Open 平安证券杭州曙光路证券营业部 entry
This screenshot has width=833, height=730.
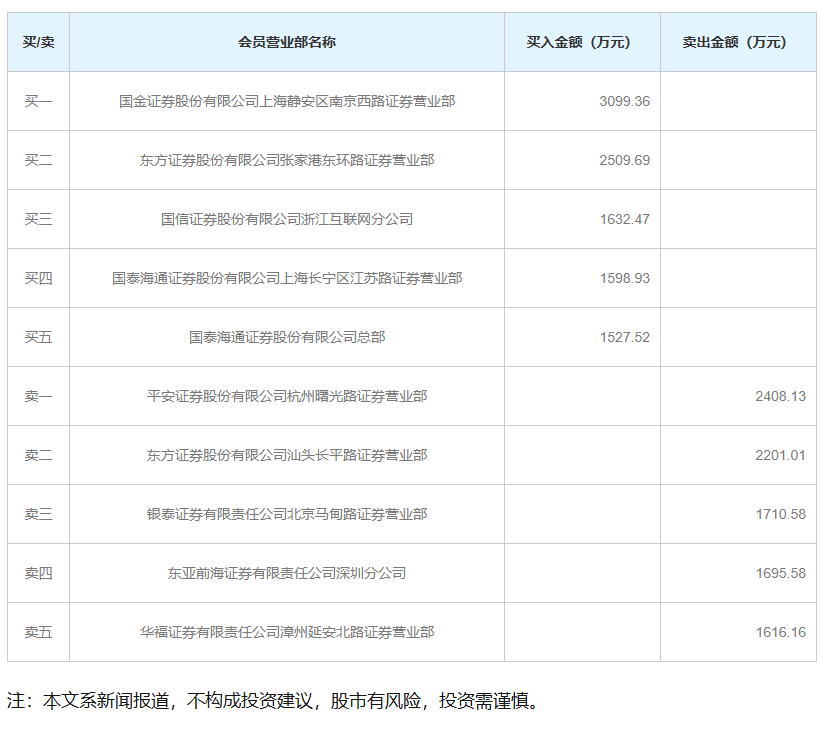click(x=286, y=396)
